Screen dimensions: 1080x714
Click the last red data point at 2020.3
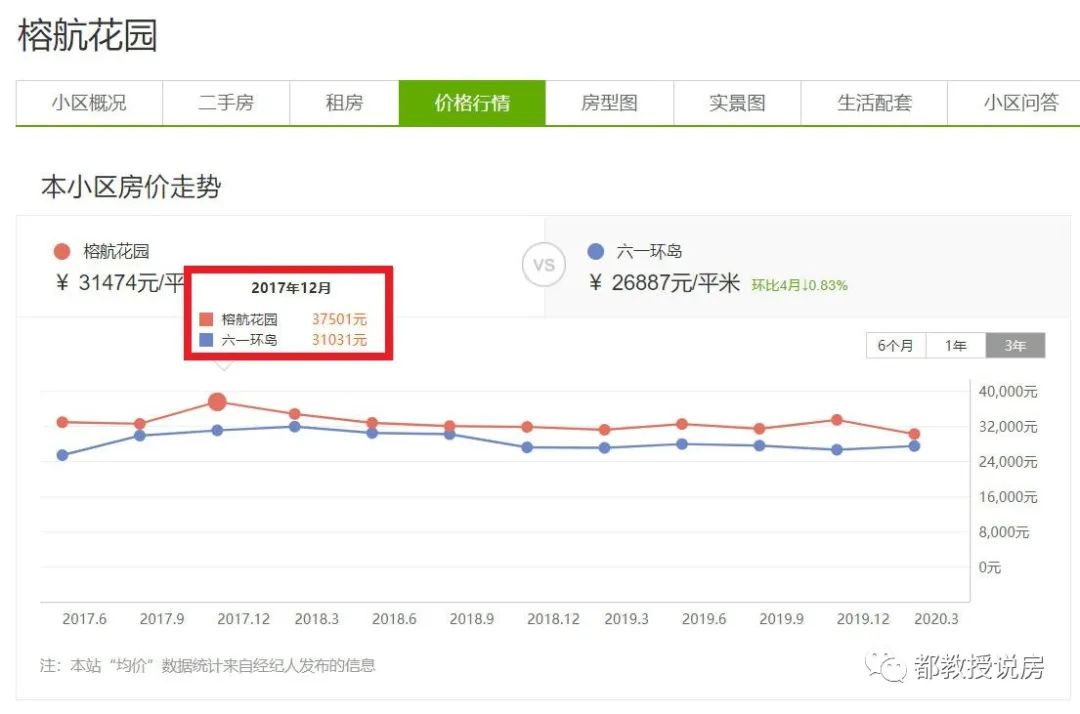tap(916, 433)
